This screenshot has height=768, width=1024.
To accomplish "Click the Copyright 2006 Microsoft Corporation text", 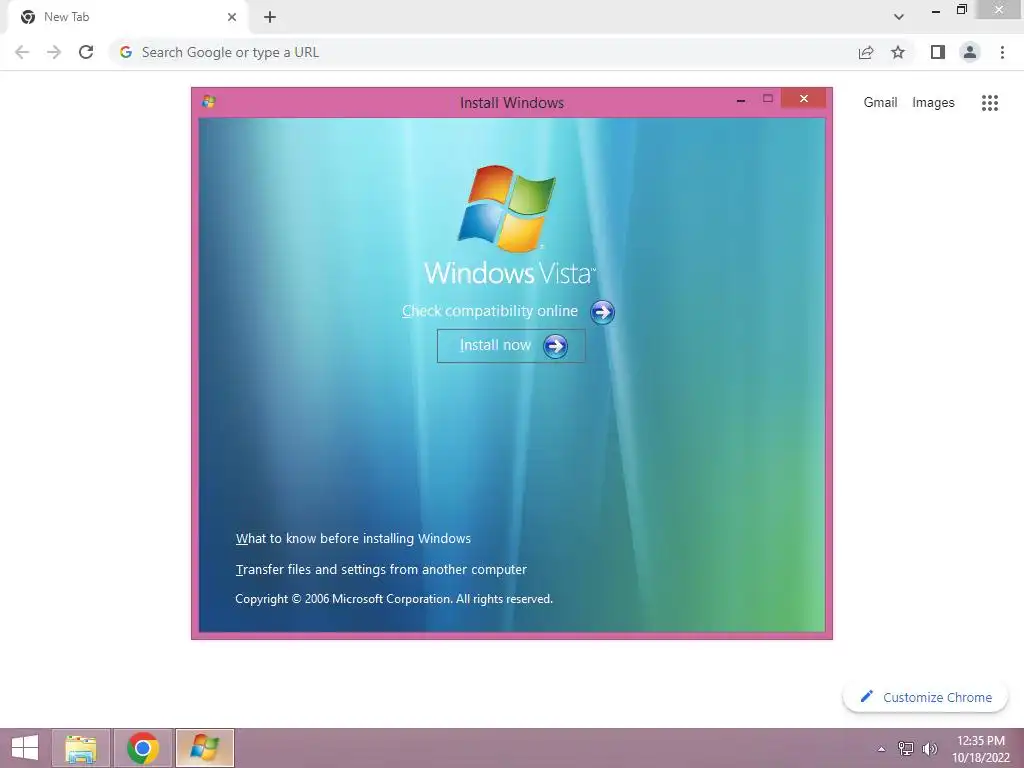I will pyautogui.click(x=394, y=599).
